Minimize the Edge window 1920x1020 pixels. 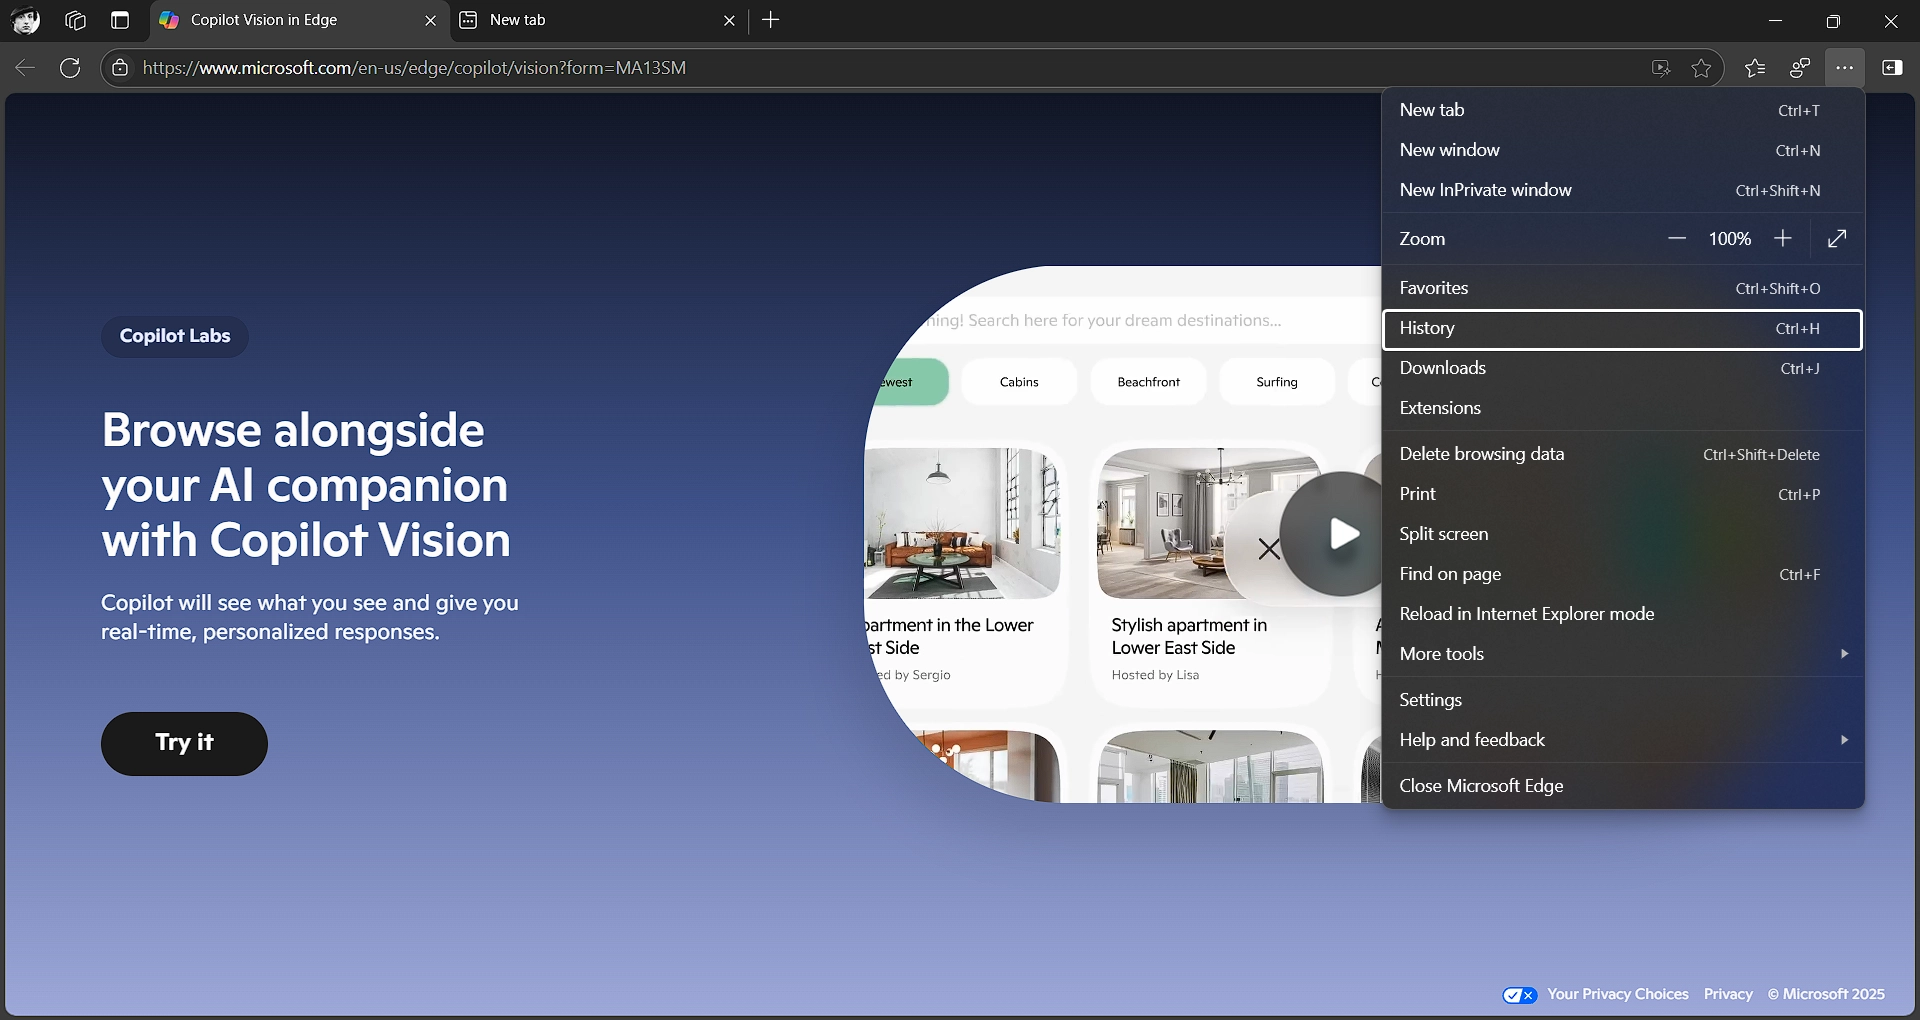click(1776, 20)
